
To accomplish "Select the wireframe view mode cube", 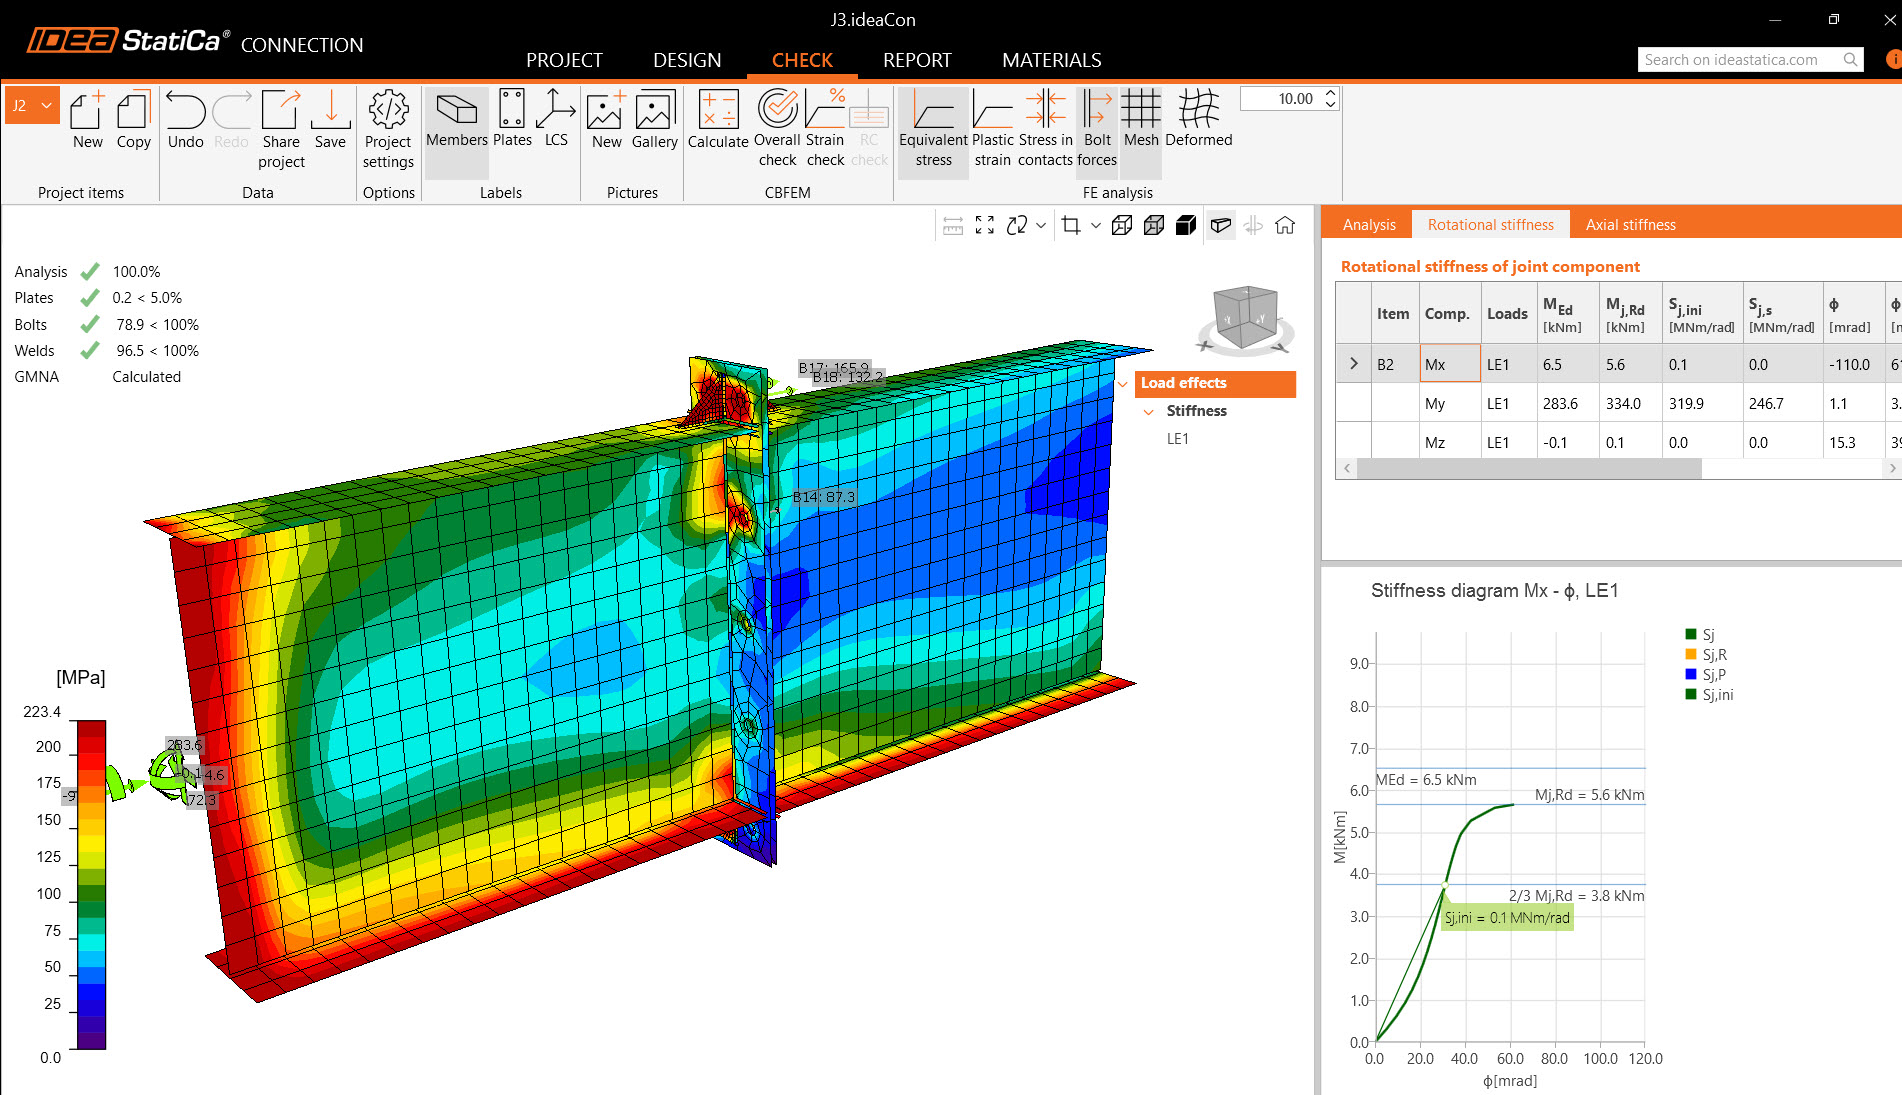I will [x=1122, y=225].
